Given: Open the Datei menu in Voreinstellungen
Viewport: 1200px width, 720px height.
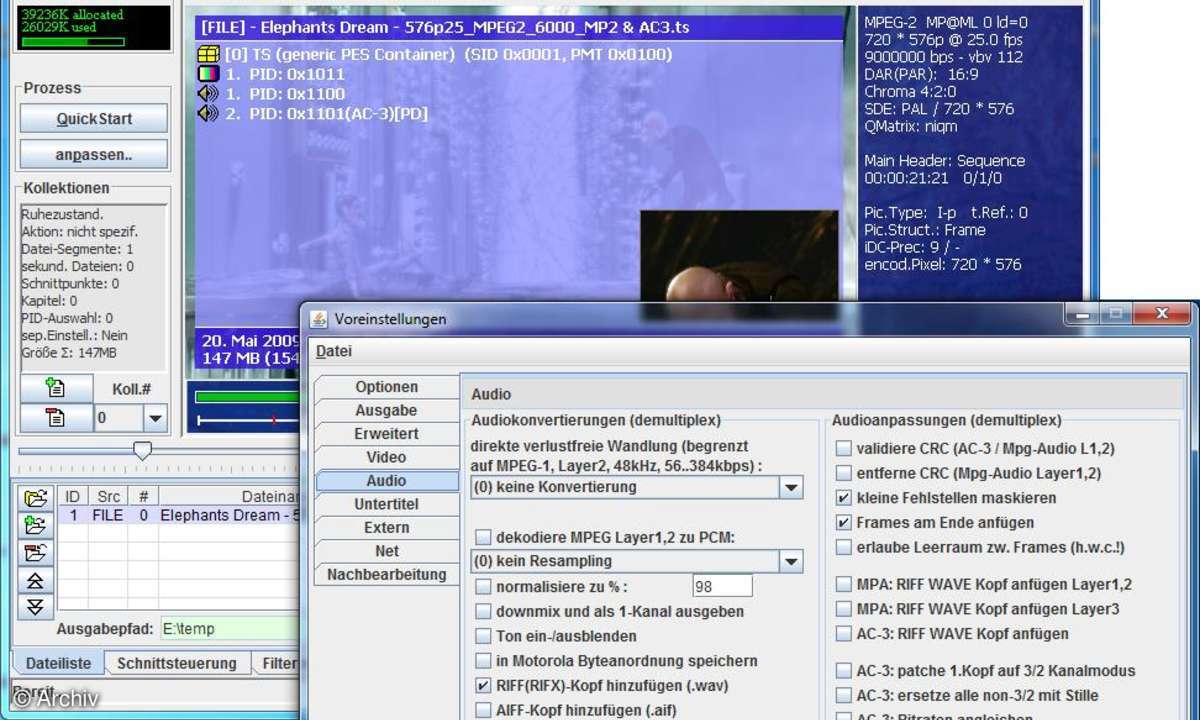Looking at the screenshot, I should tap(334, 351).
